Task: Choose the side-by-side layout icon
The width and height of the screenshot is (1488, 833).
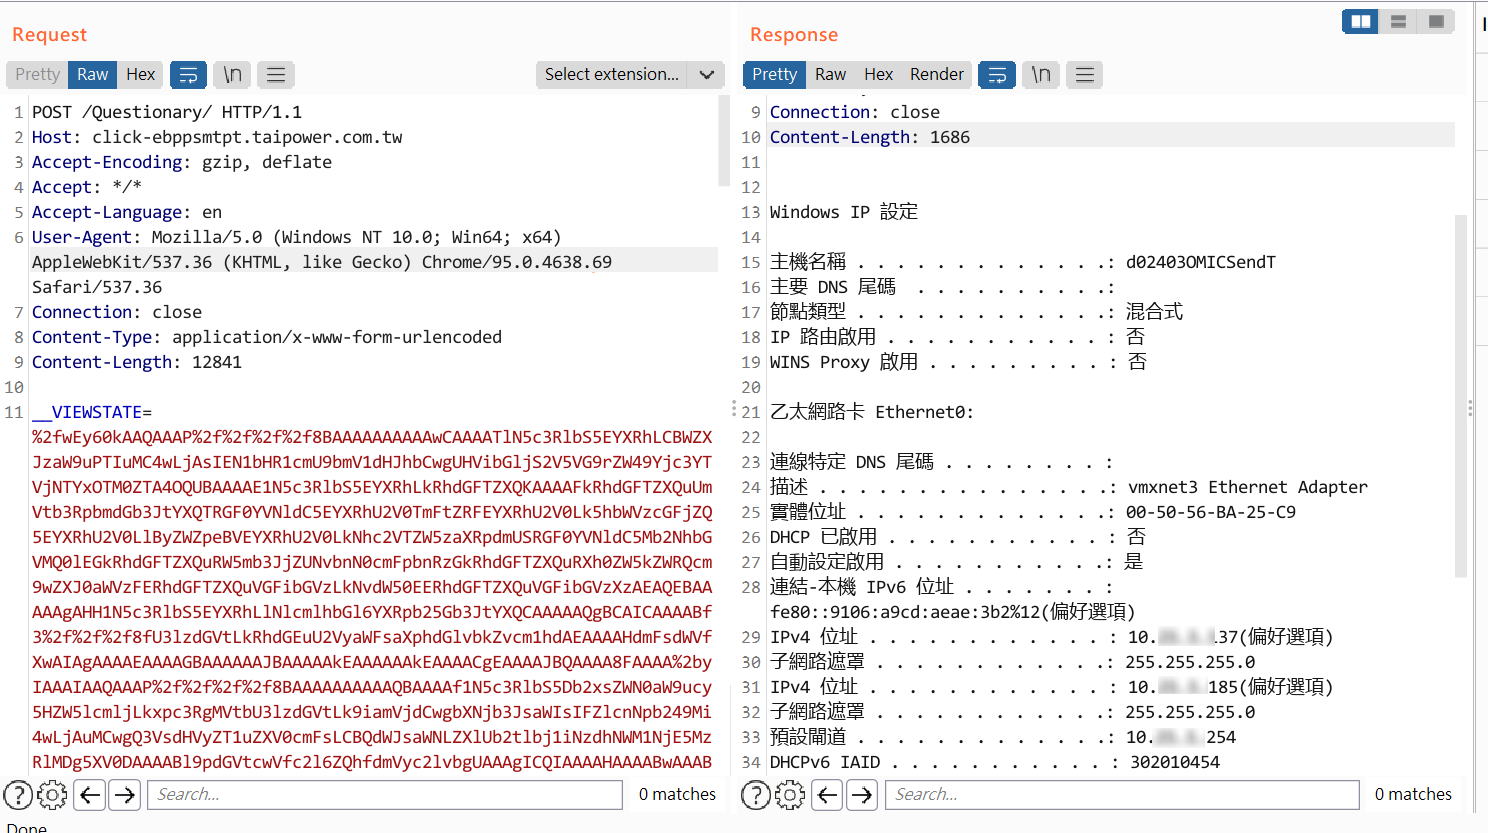Action: click(1360, 21)
